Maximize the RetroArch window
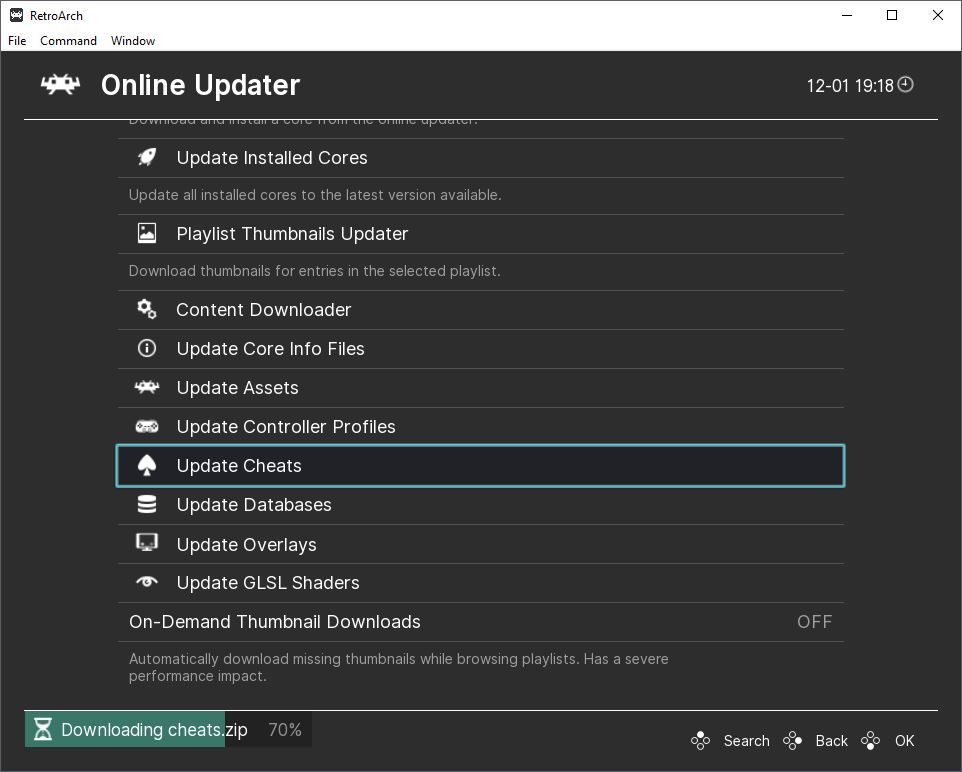This screenshot has width=962, height=772. [892, 15]
